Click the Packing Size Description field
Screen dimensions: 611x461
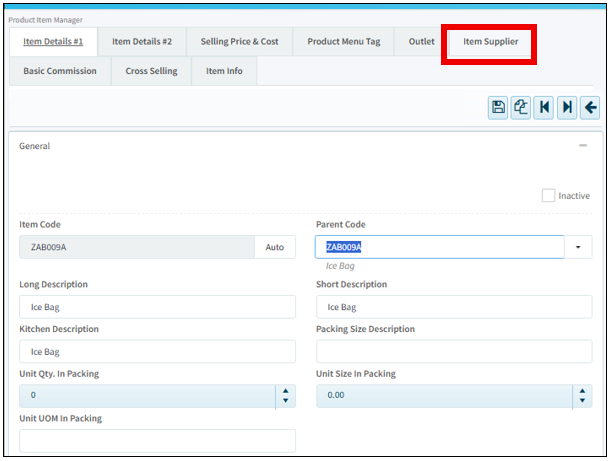(453, 351)
